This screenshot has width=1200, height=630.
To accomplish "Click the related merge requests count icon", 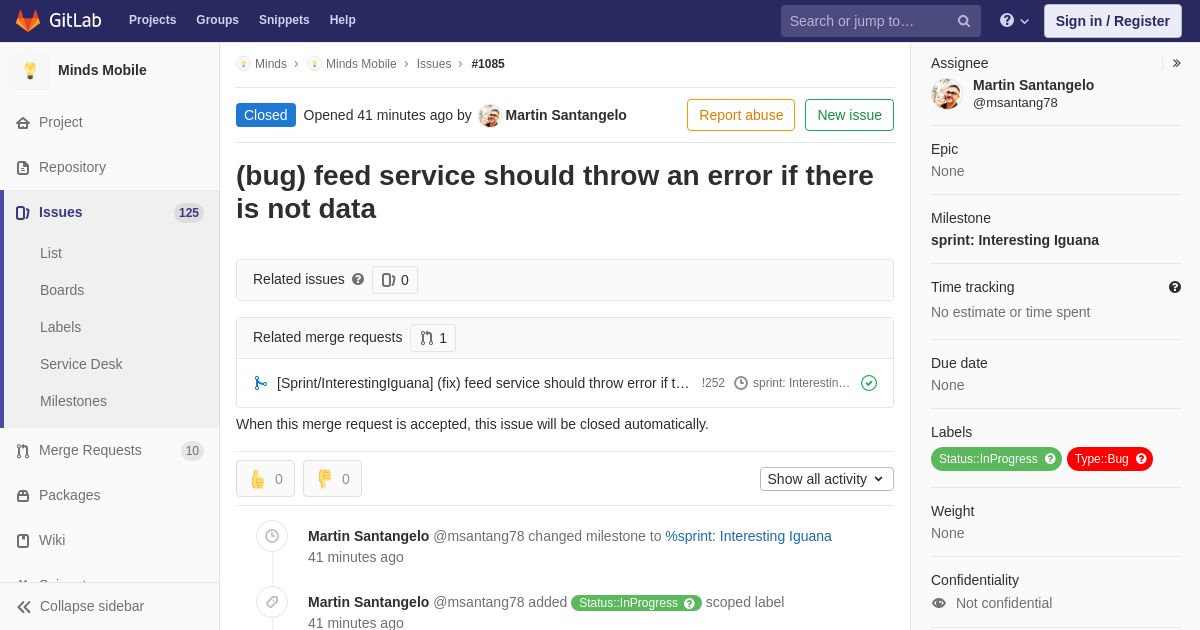I will coord(427,338).
